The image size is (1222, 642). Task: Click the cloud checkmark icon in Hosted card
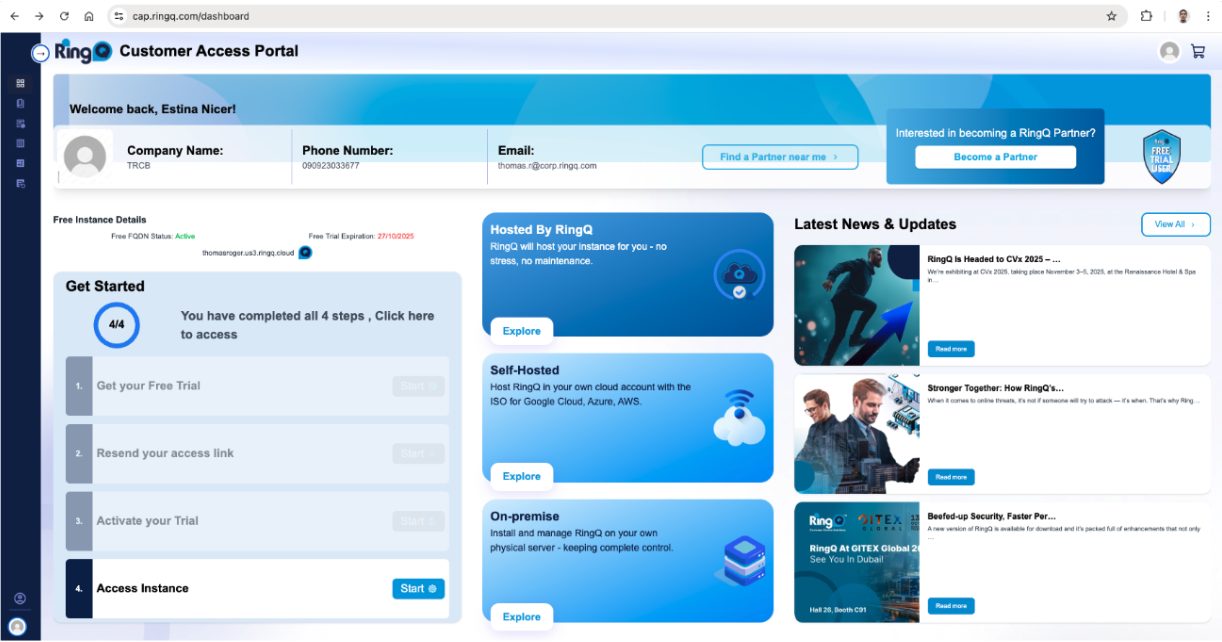tap(739, 274)
